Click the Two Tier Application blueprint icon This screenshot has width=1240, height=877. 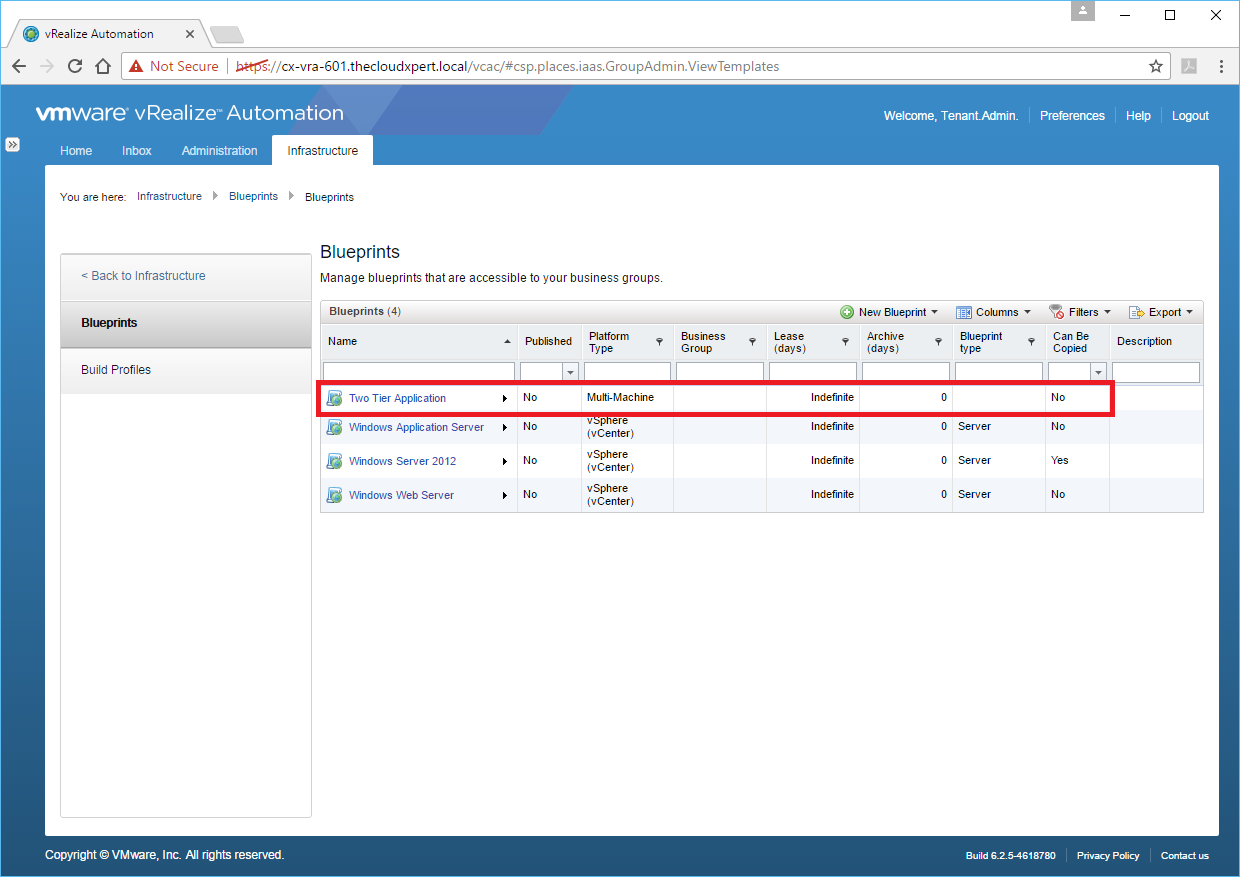334,398
